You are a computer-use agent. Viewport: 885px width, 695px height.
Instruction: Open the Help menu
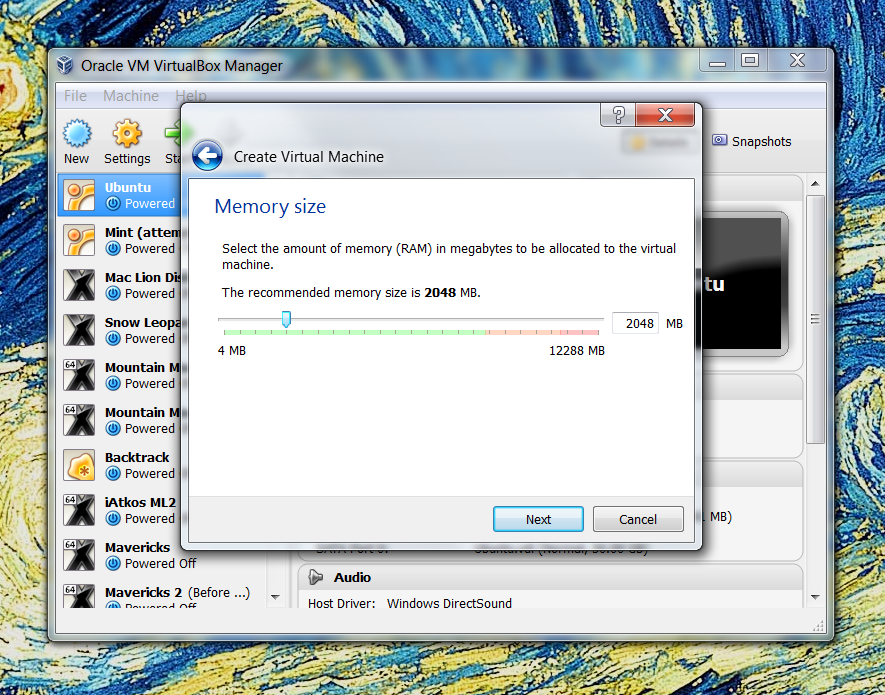191,96
